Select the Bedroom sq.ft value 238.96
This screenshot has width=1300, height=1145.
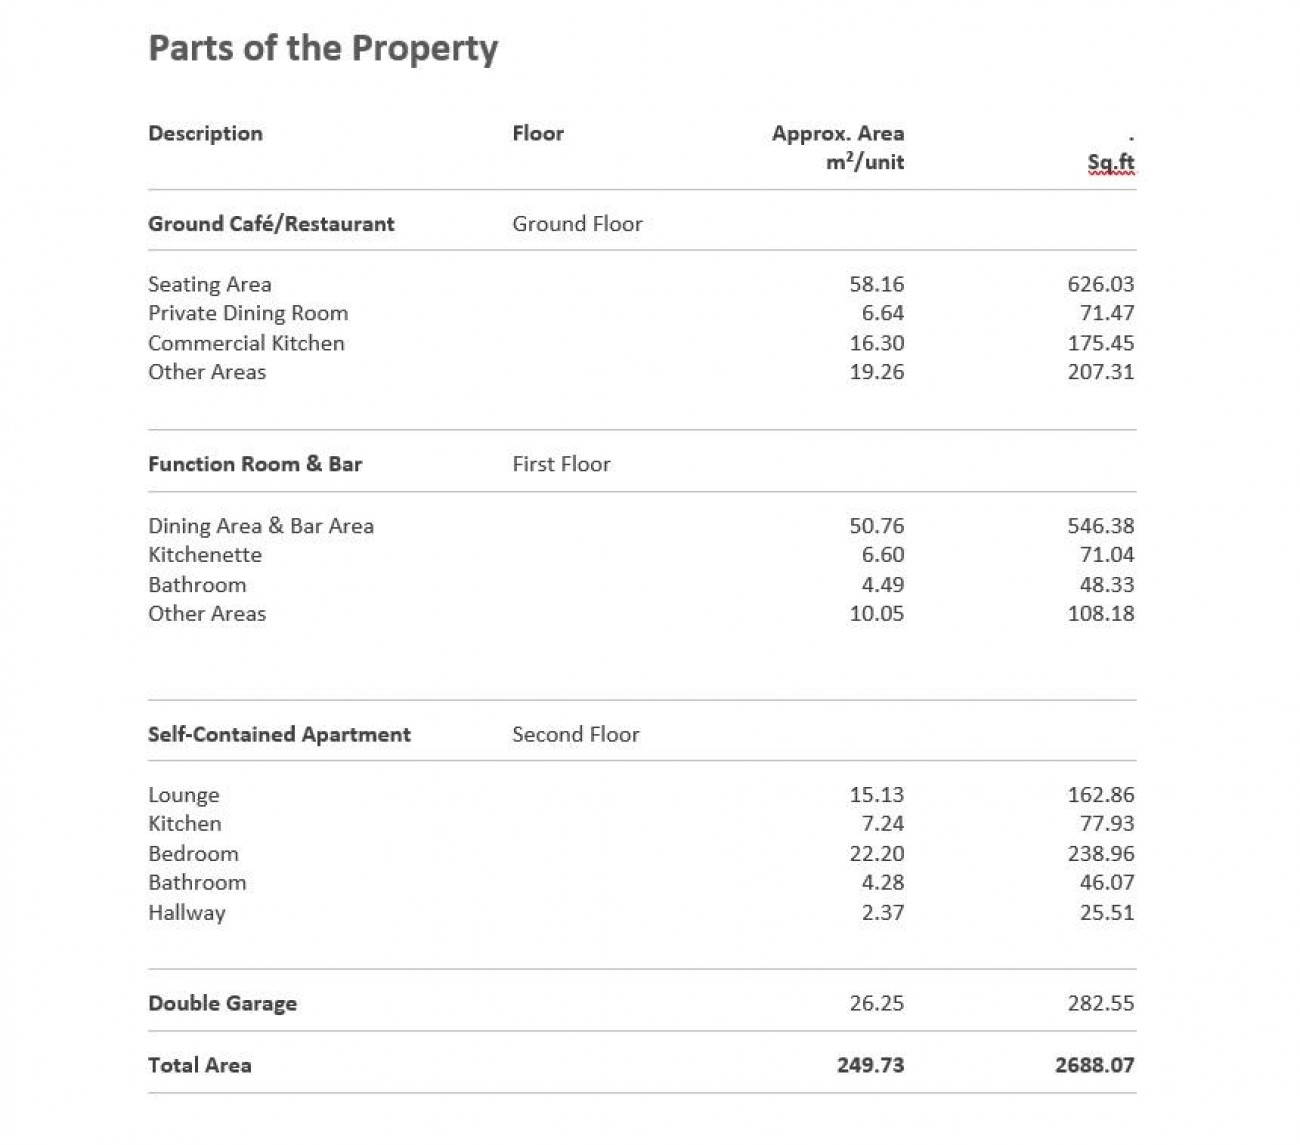pyautogui.click(x=1101, y=854)
